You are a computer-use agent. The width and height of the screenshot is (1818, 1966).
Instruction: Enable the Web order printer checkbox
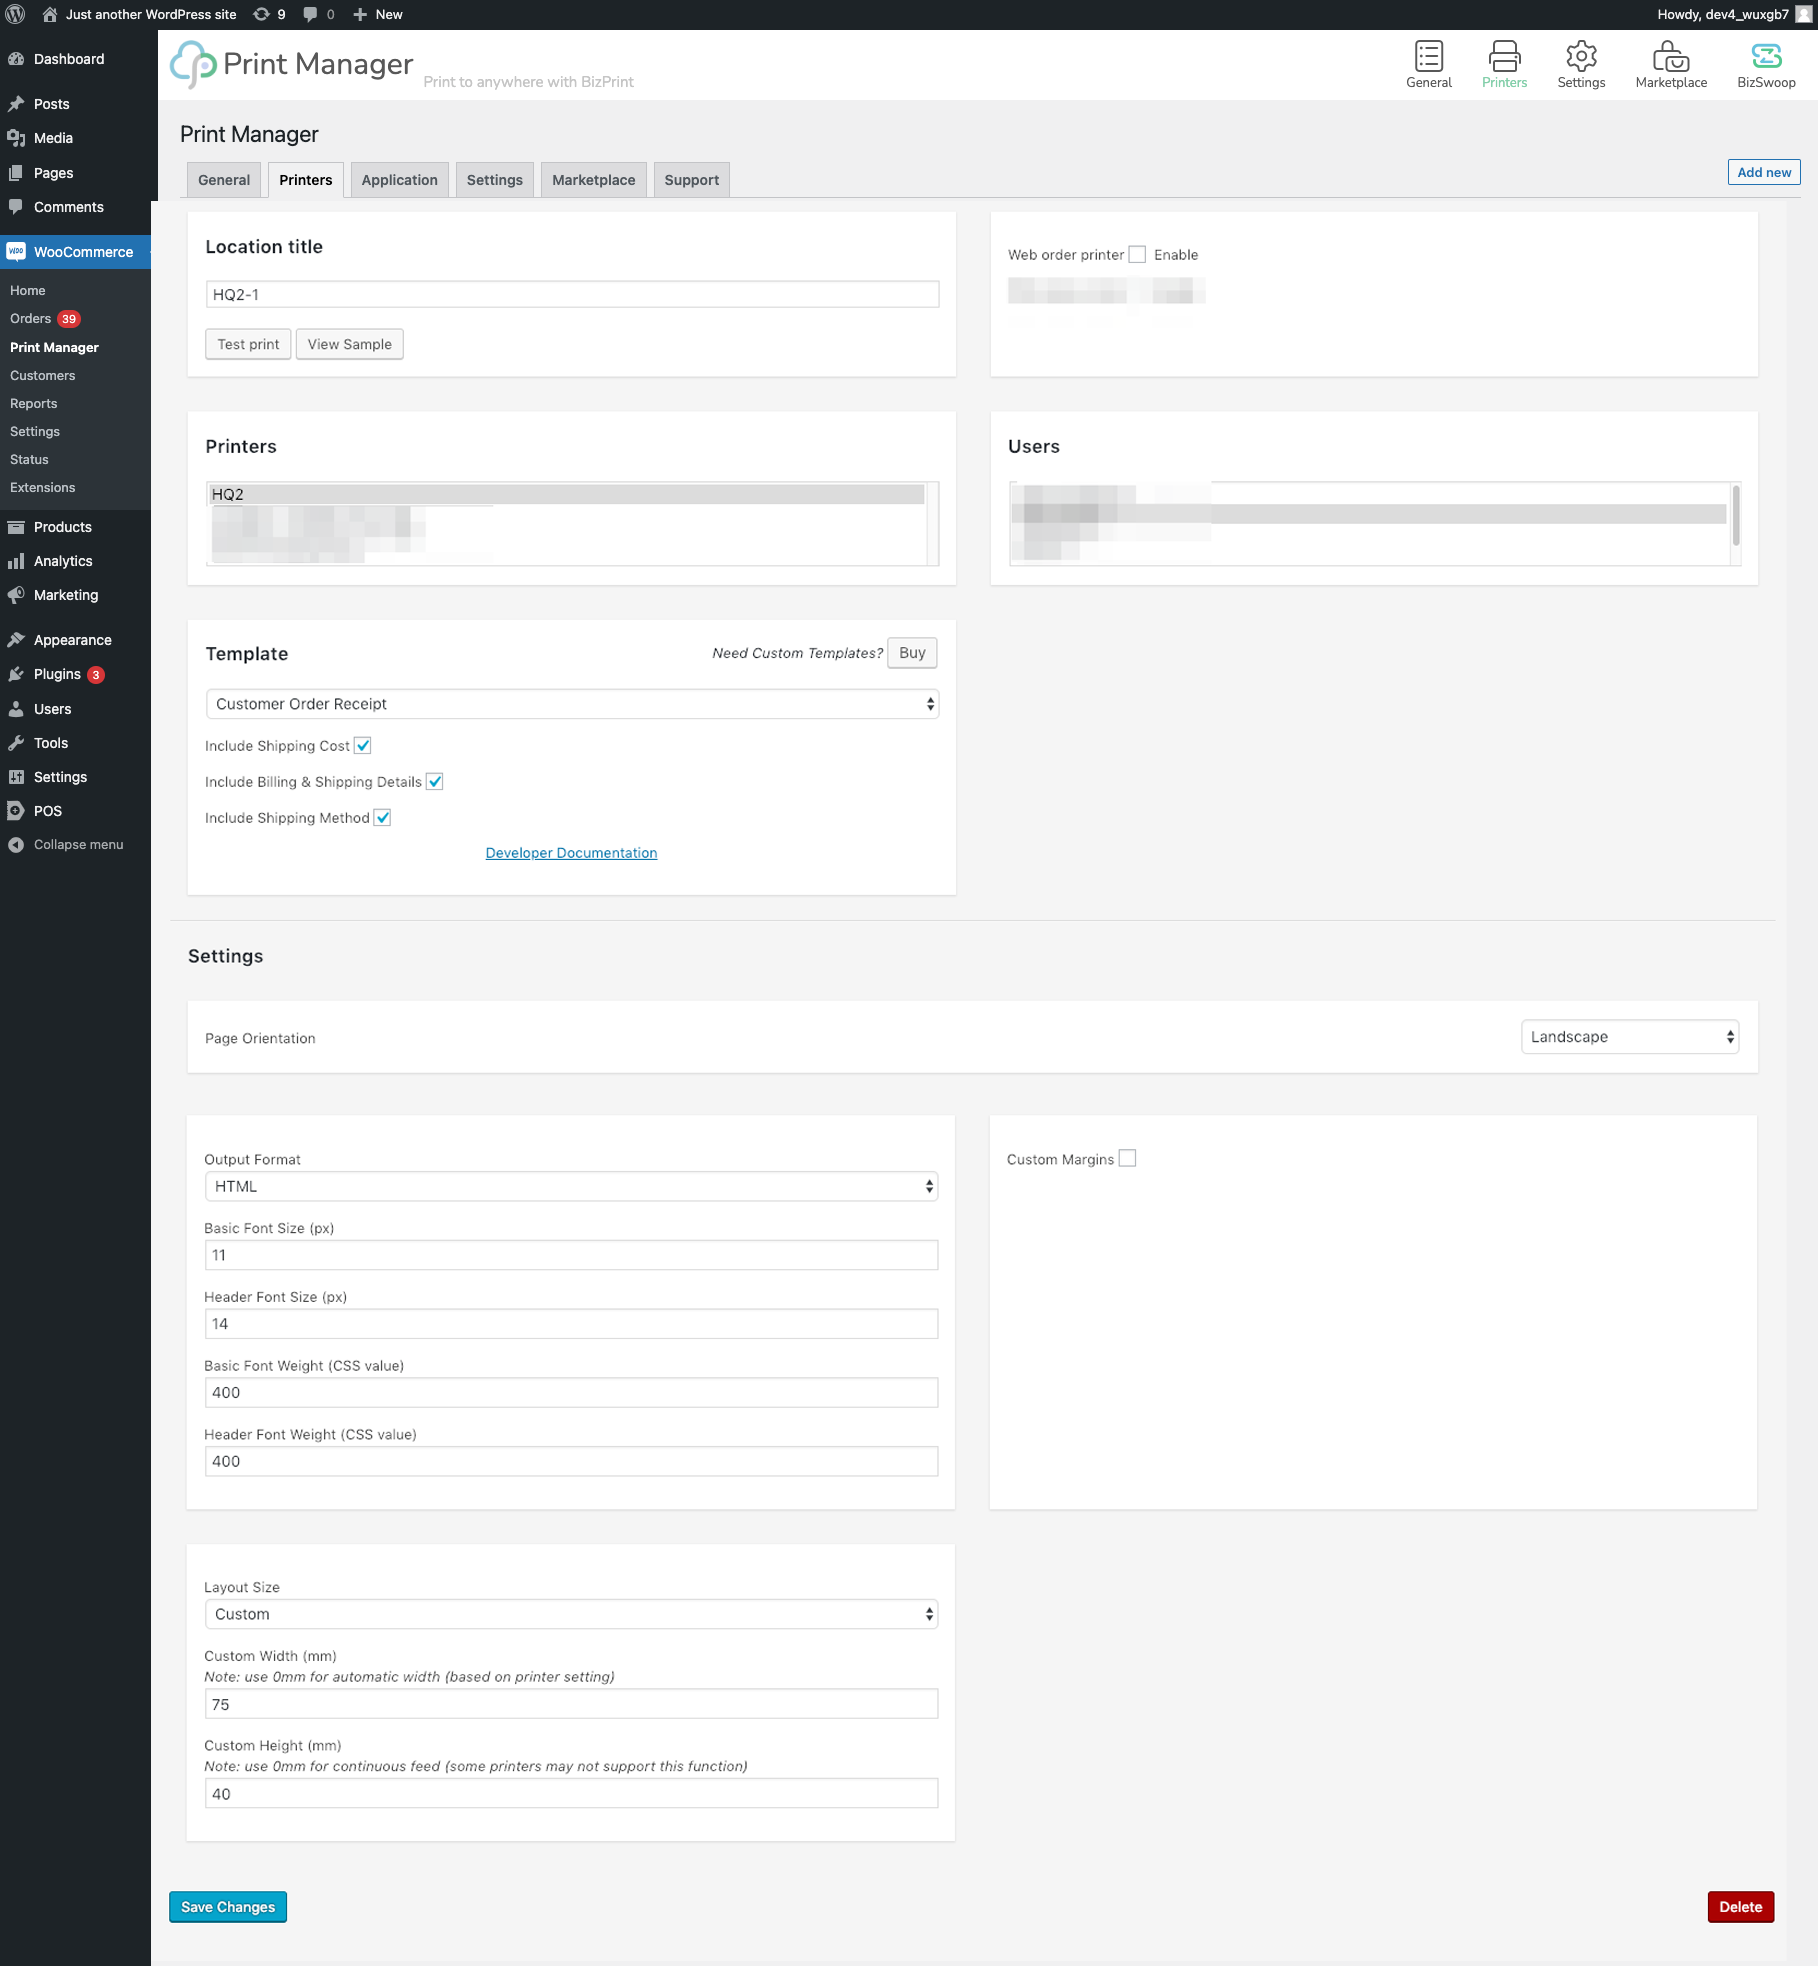tap(1137, 254)
